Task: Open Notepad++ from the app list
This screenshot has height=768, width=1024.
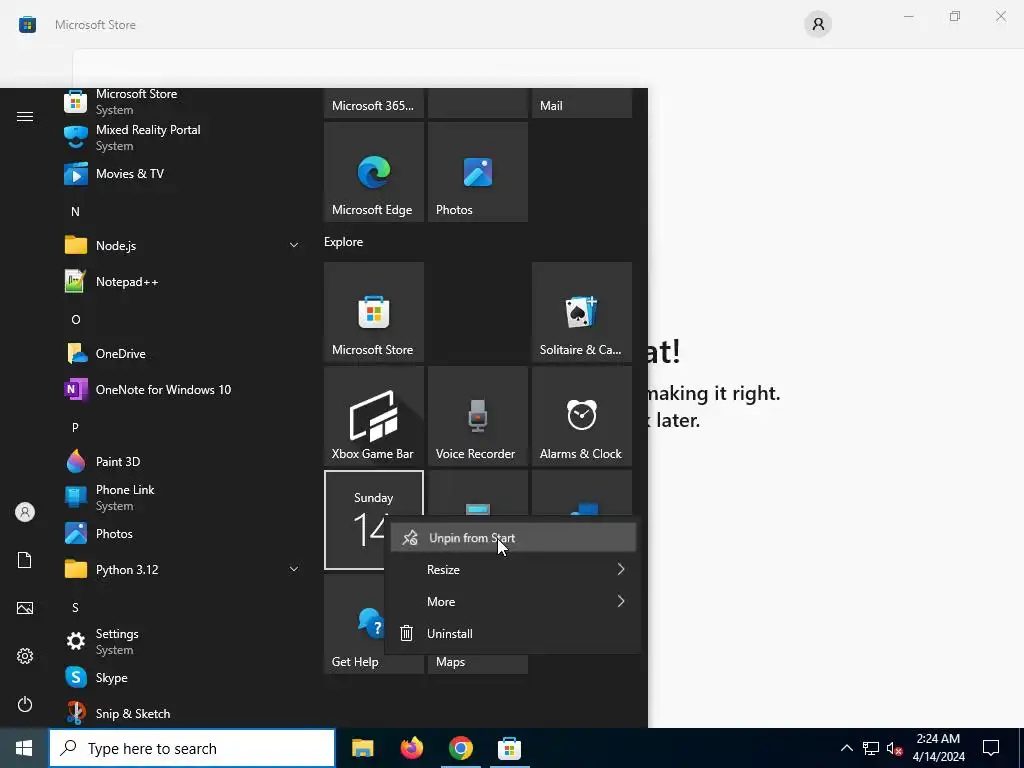Action: tap(182, 281)
